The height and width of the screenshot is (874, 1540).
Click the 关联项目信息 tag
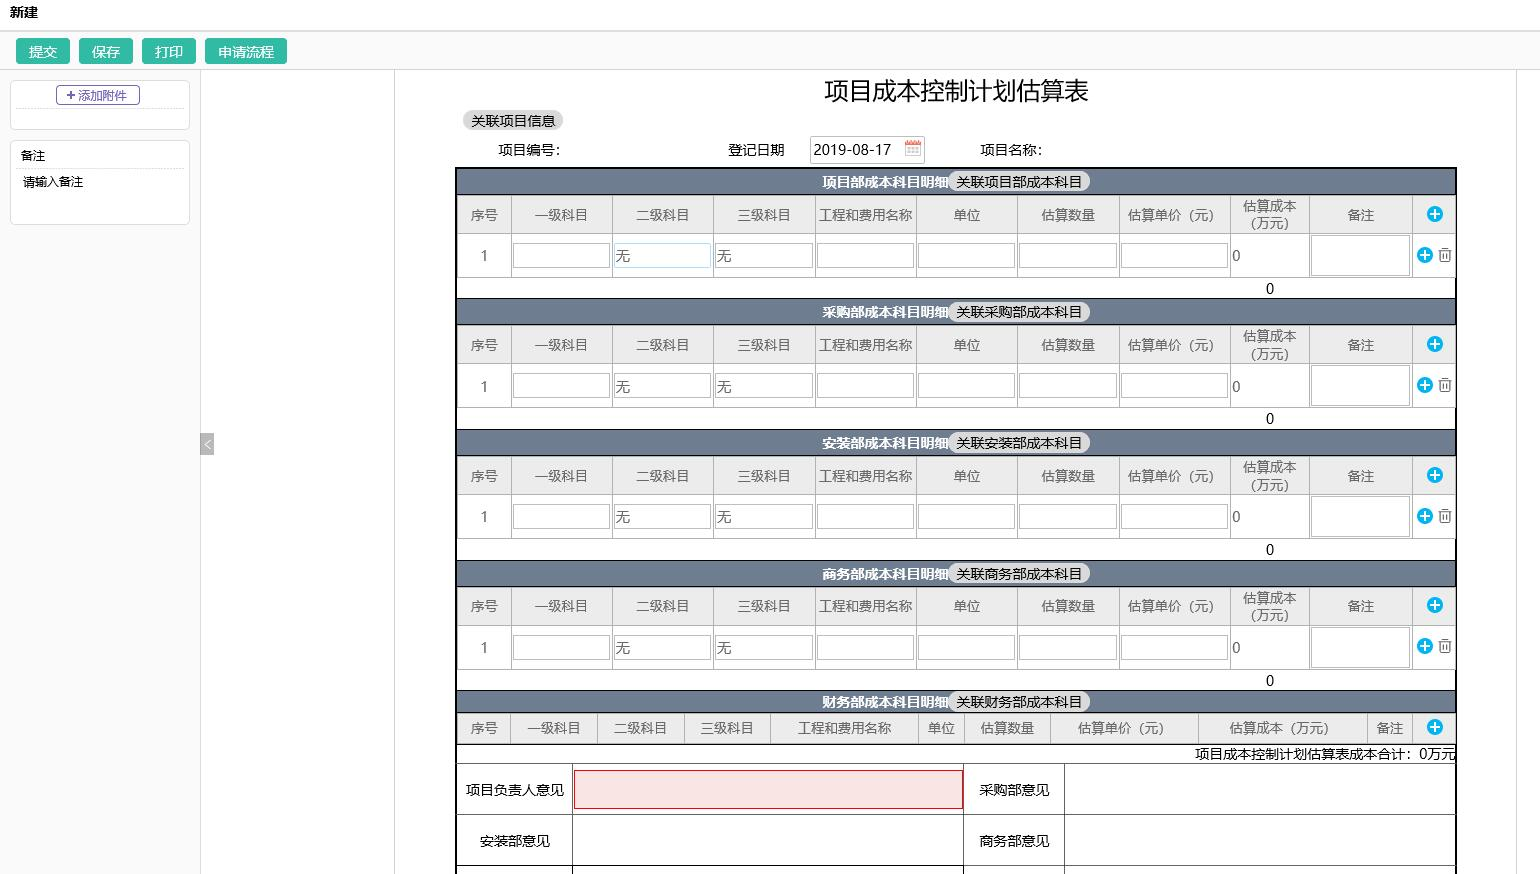coord(512,120)
